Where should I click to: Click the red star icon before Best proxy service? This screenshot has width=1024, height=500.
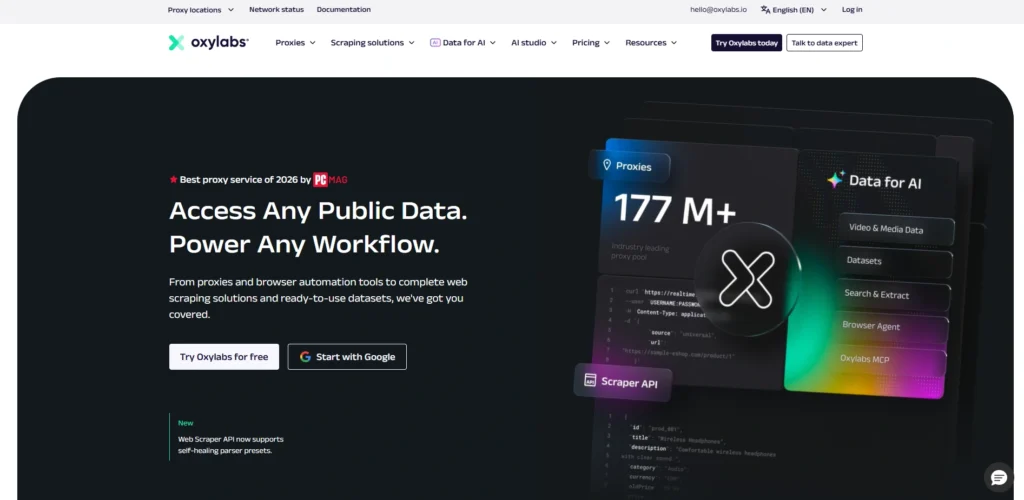point(173,180)
